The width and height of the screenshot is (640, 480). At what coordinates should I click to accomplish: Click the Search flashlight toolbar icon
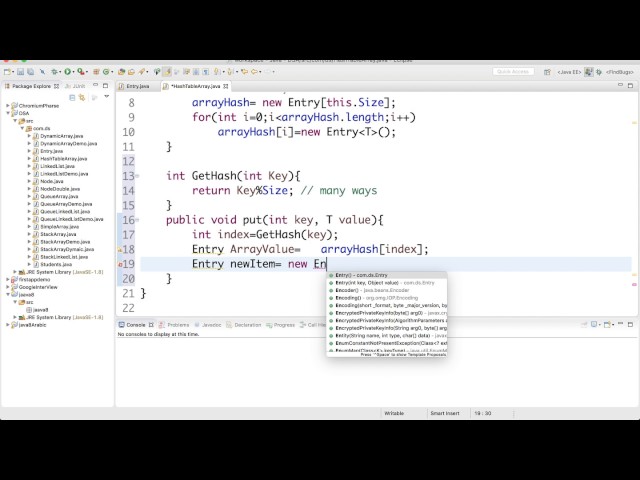coord(141,72)
